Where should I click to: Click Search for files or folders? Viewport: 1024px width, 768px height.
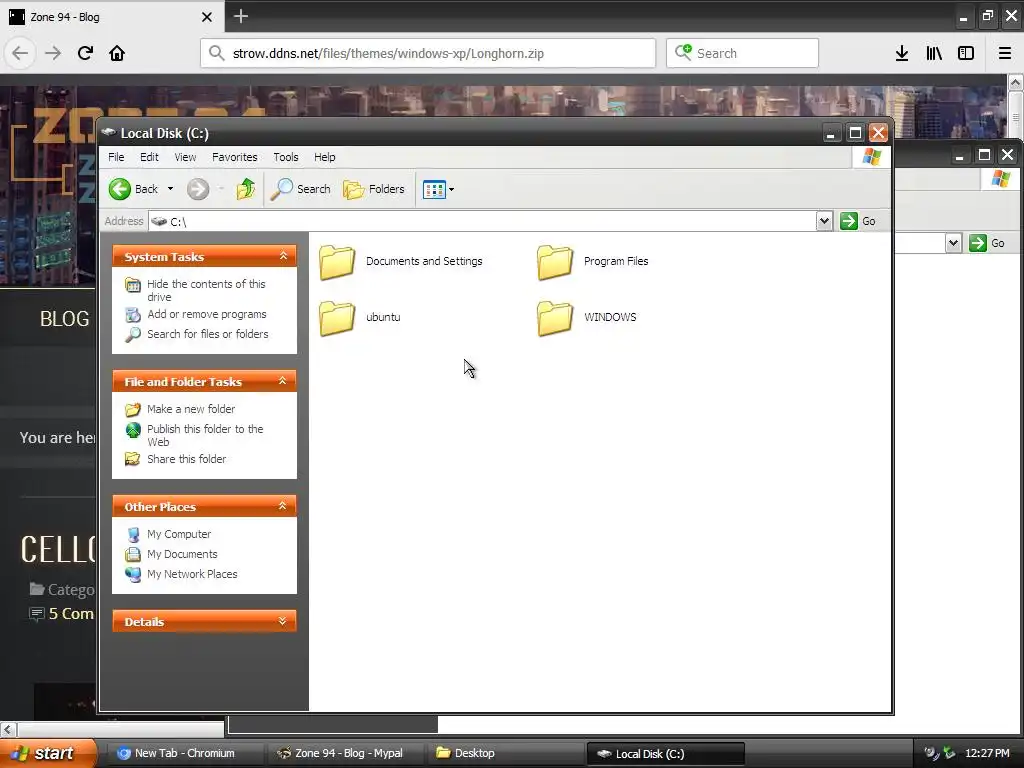coord(208,334)
